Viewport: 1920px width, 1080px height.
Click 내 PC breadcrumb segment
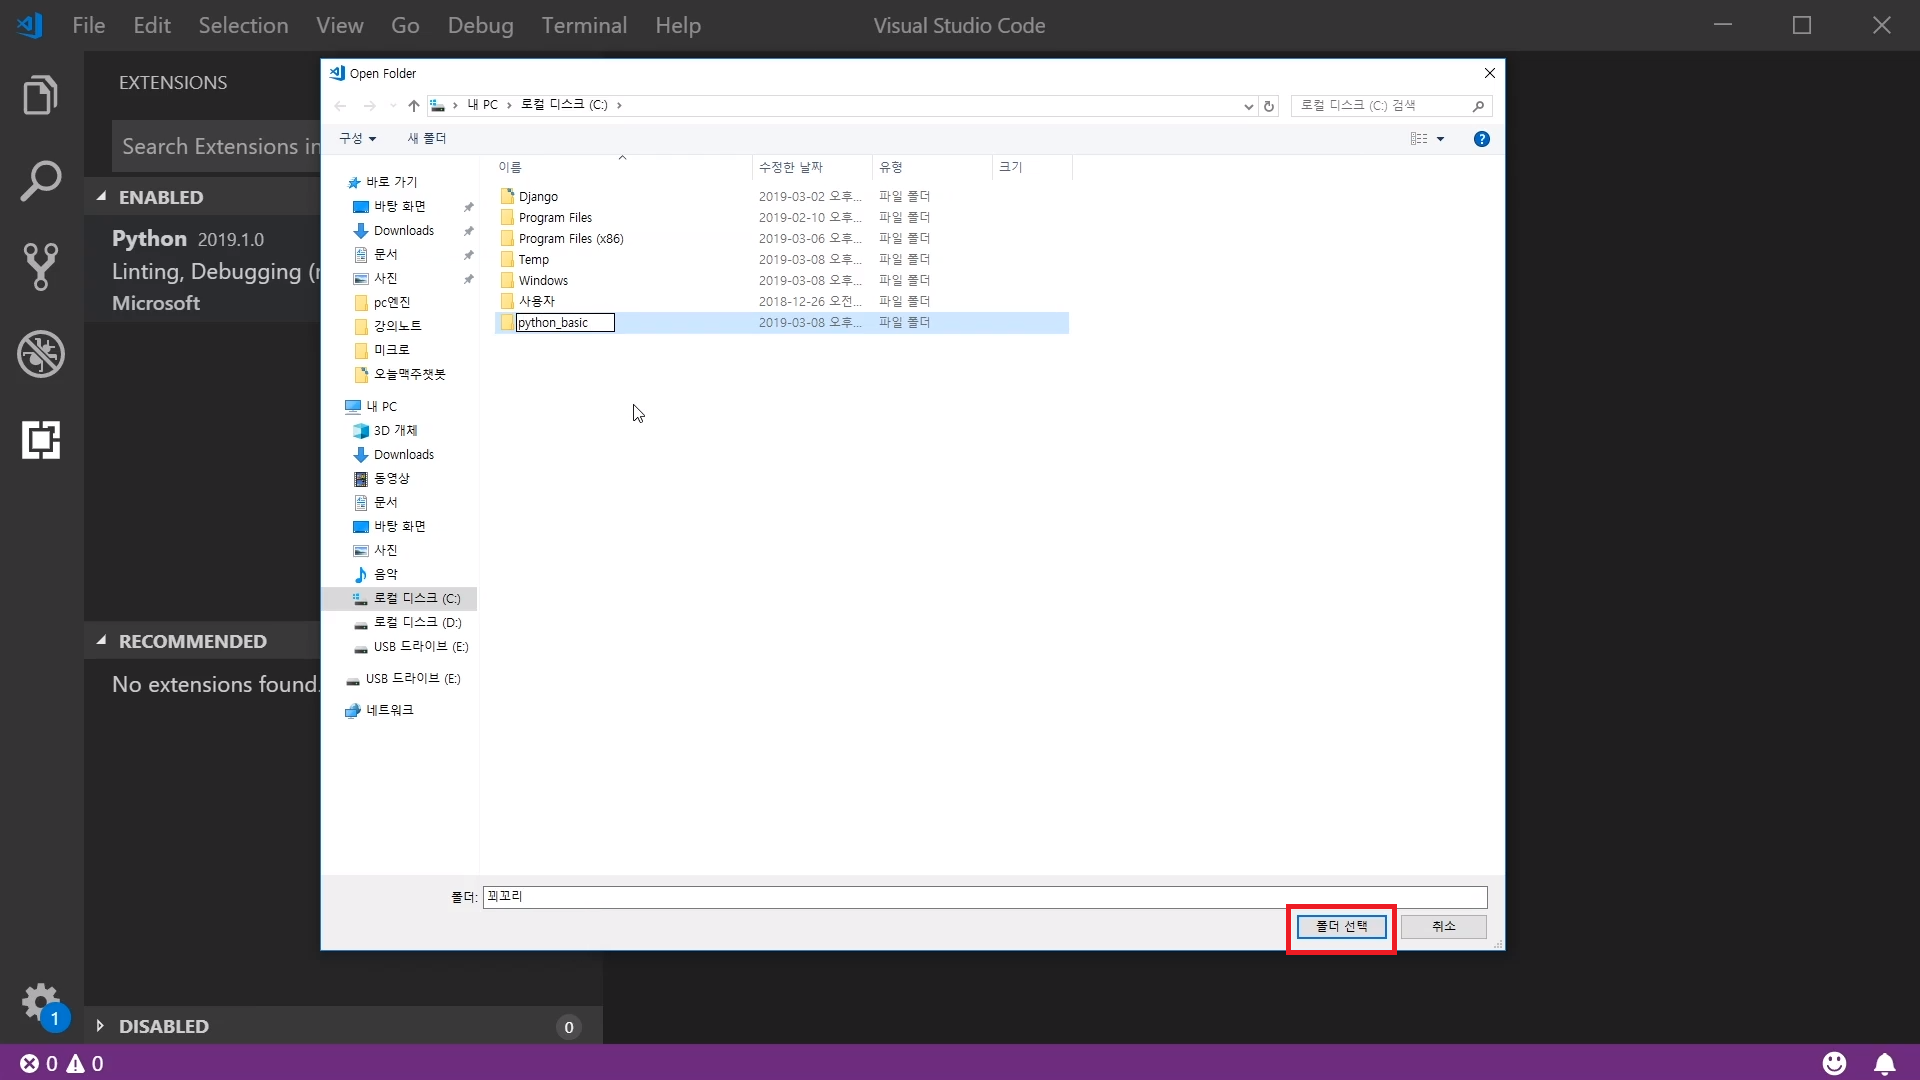pos(482,105)
